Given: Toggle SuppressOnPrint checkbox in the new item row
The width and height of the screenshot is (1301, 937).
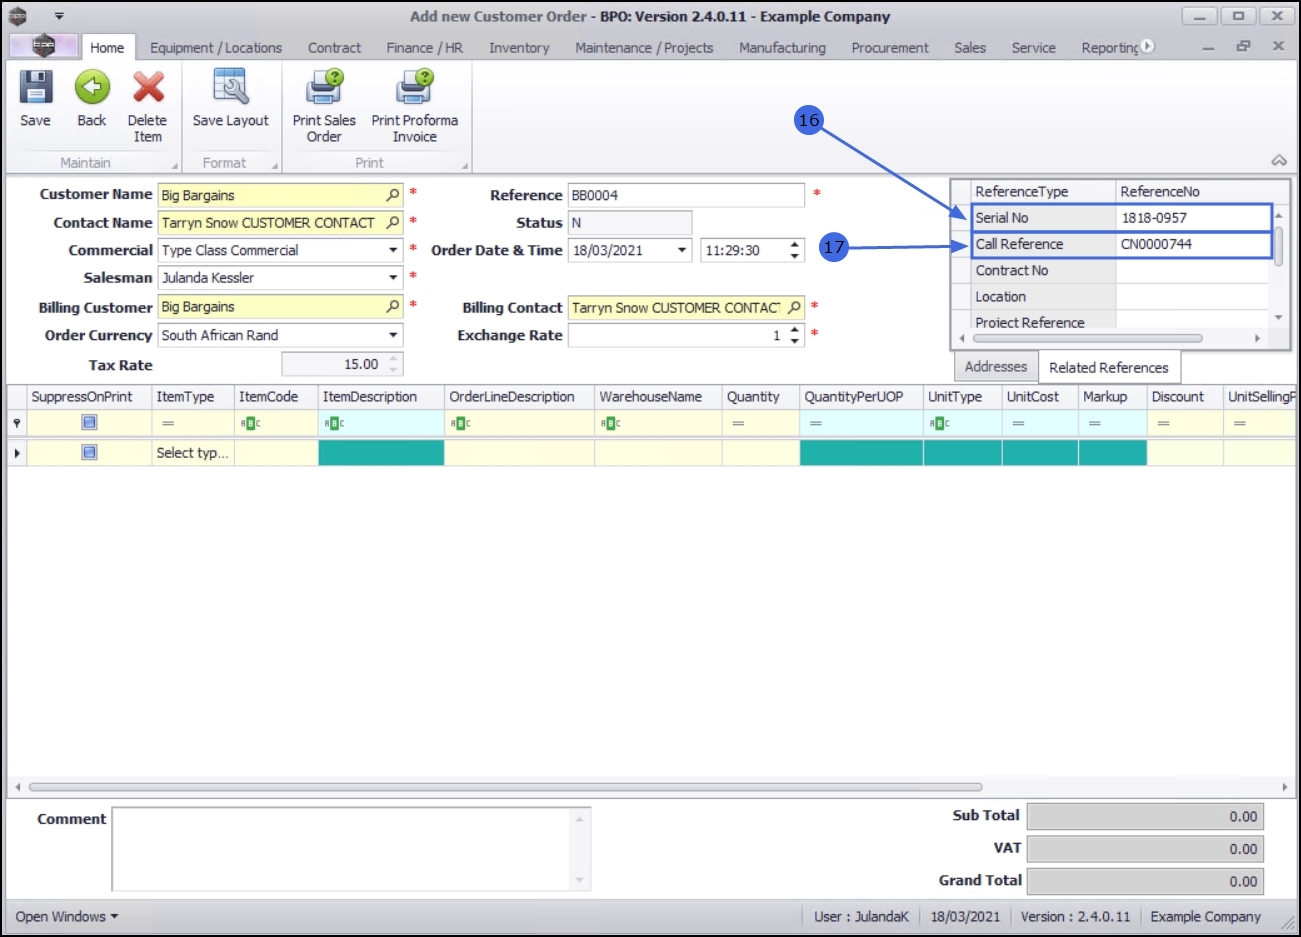Looking at the screenshot, I should (x=89, y=453).
